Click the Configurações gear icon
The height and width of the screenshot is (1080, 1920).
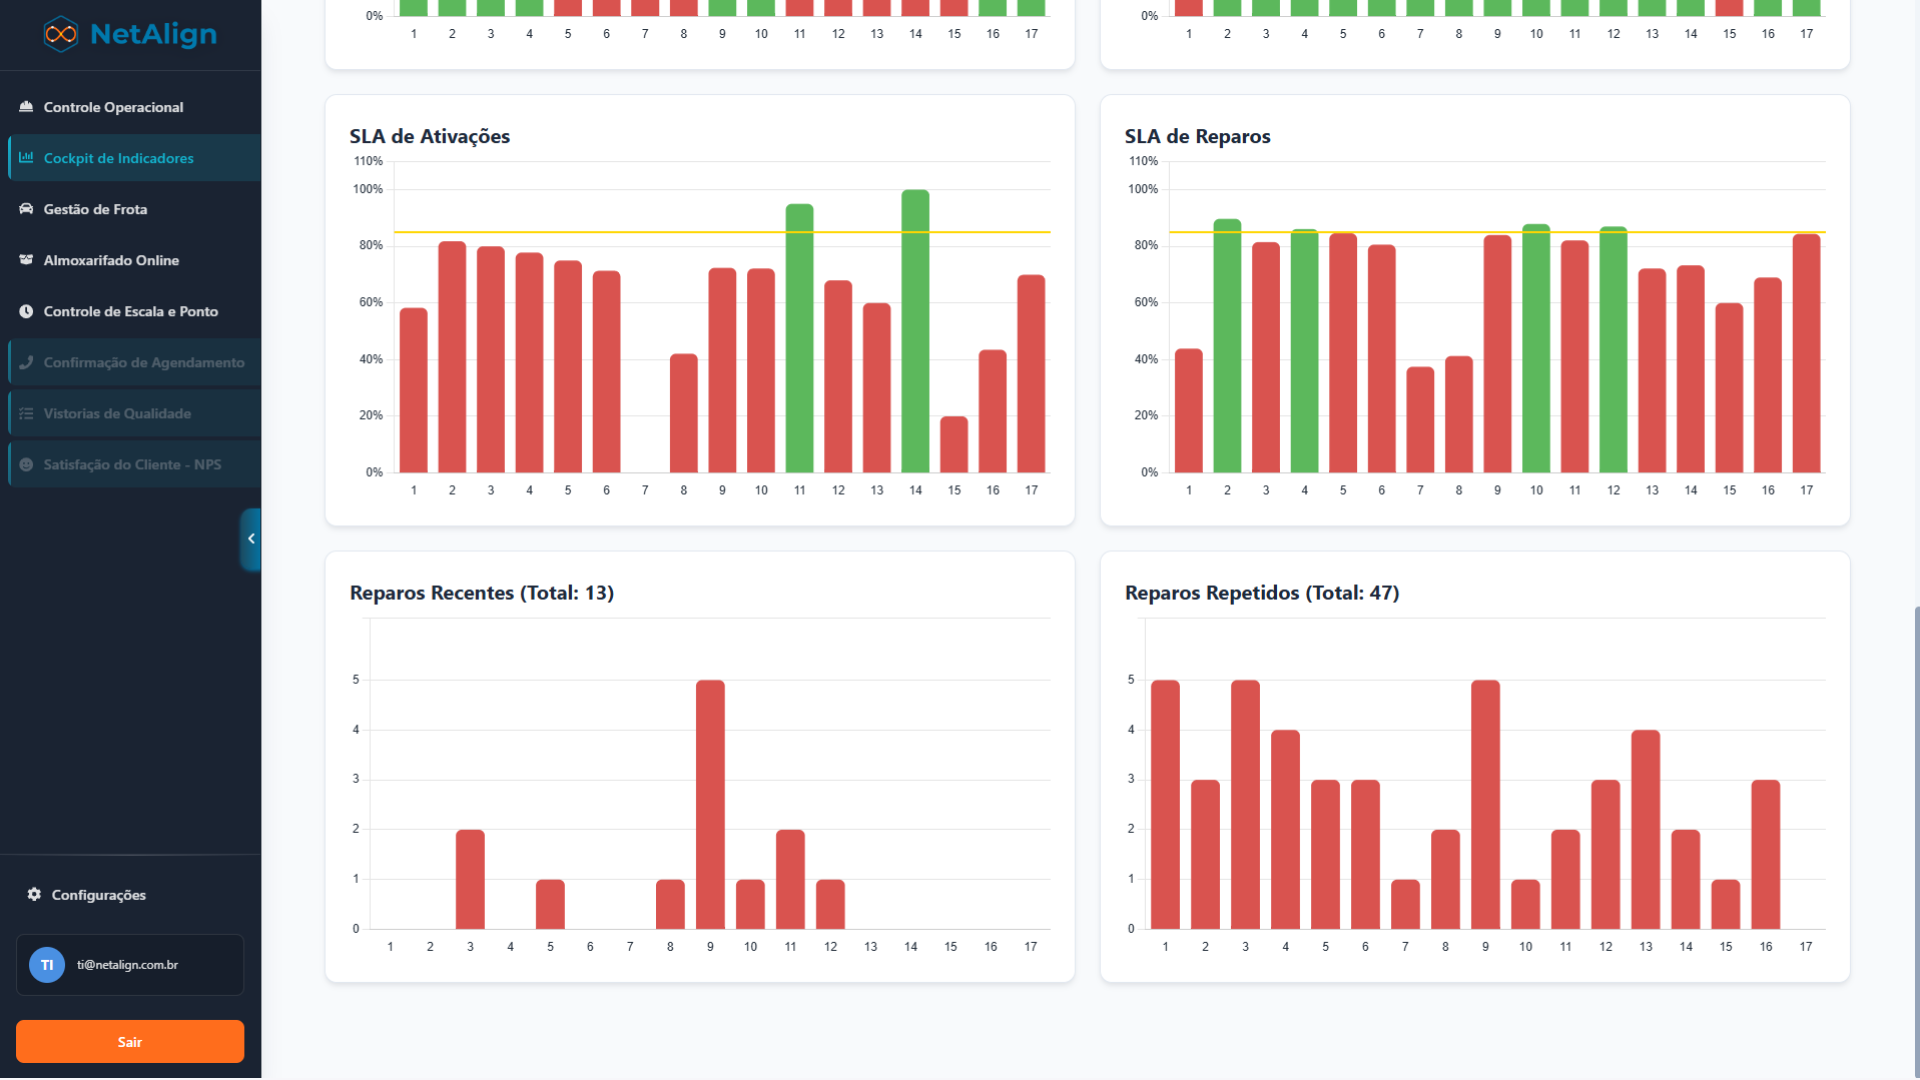[34, 894]
